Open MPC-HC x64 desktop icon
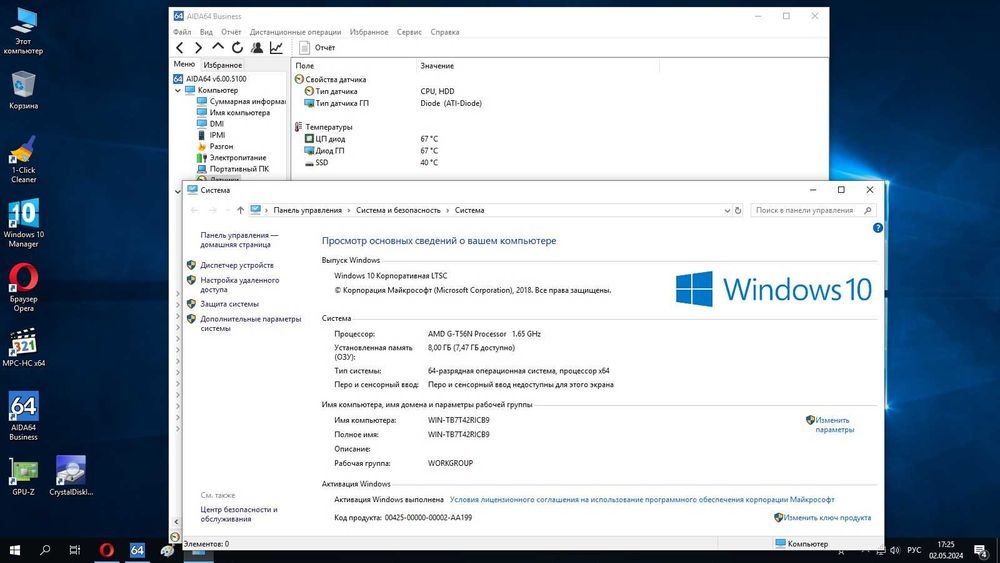This screenshot has height=563, width=1000. coord(24,347)
